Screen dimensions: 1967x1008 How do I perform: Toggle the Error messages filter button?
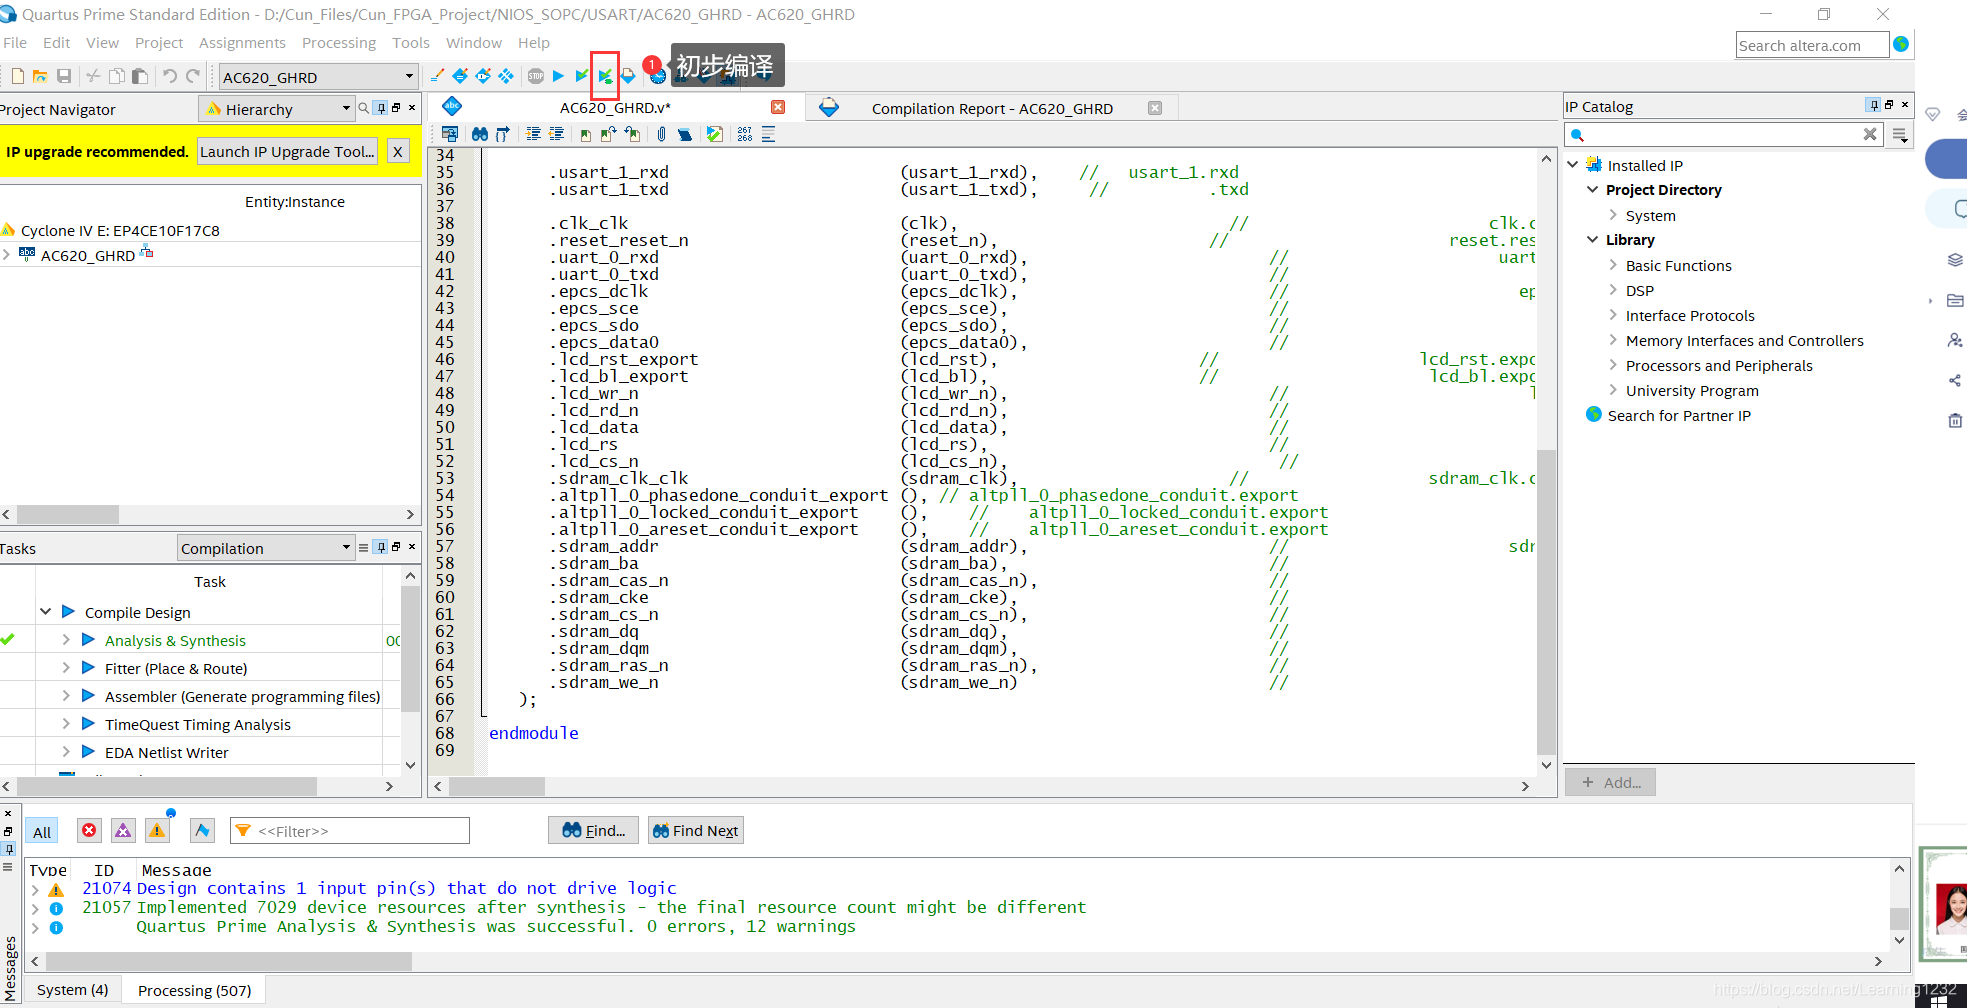89,831
